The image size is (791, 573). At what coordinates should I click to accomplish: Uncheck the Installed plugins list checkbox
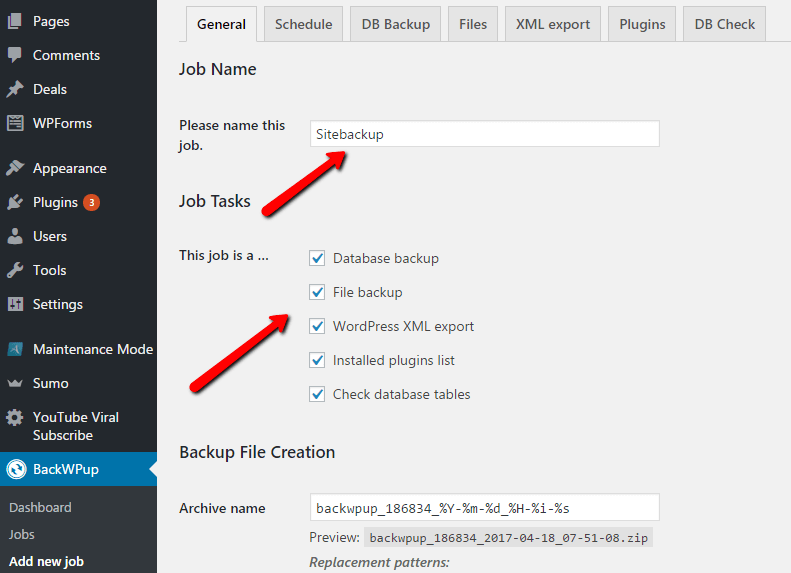click(317, 360)
